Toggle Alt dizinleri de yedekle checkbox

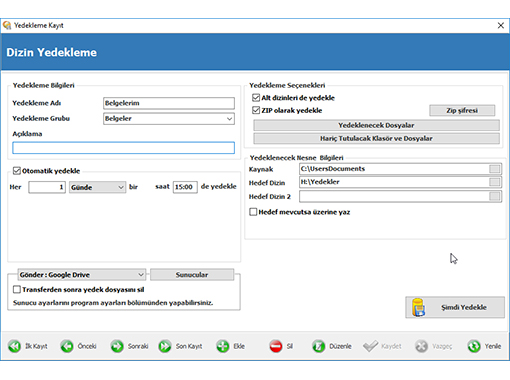coord(256,98)
